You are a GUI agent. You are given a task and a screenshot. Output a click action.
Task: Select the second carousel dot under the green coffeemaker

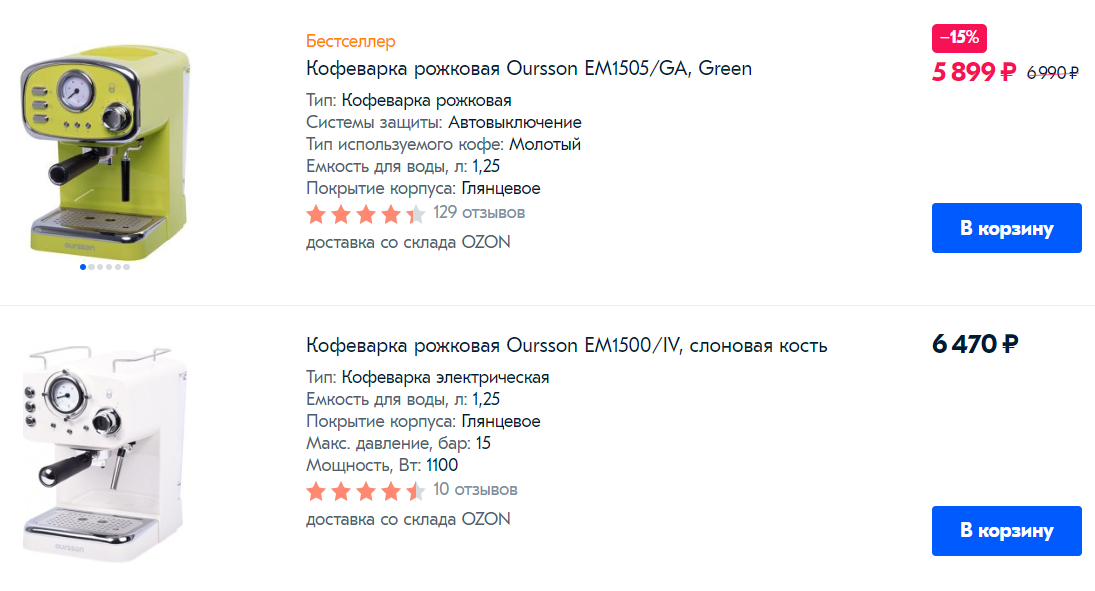click(91, 267)
